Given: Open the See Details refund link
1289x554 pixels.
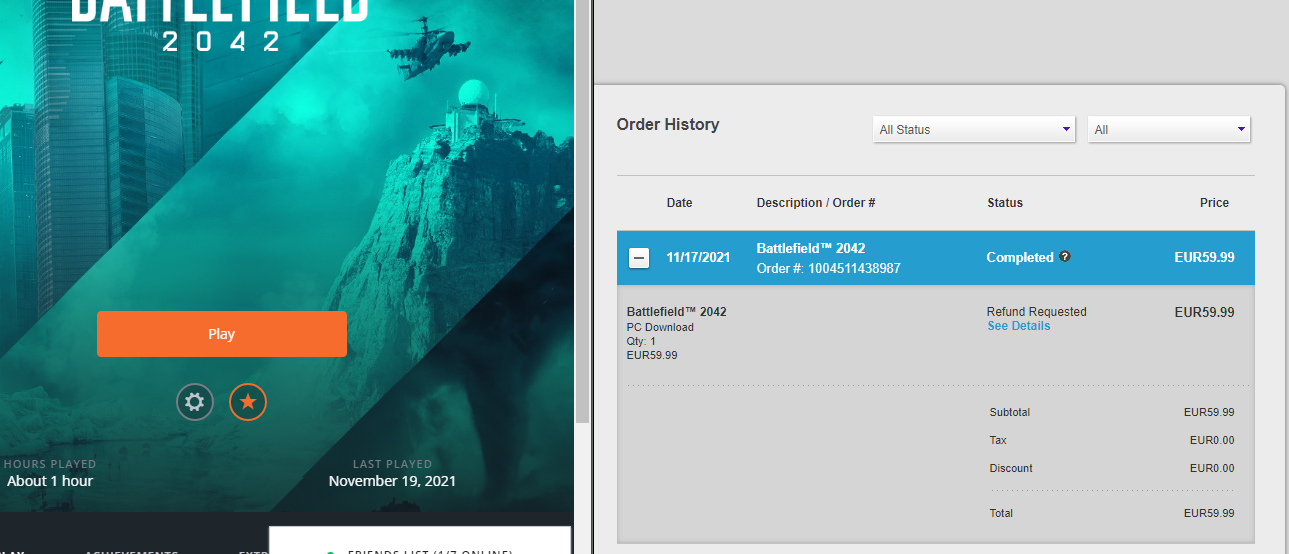Looking at the screenshot, I should coord(1018,326).
